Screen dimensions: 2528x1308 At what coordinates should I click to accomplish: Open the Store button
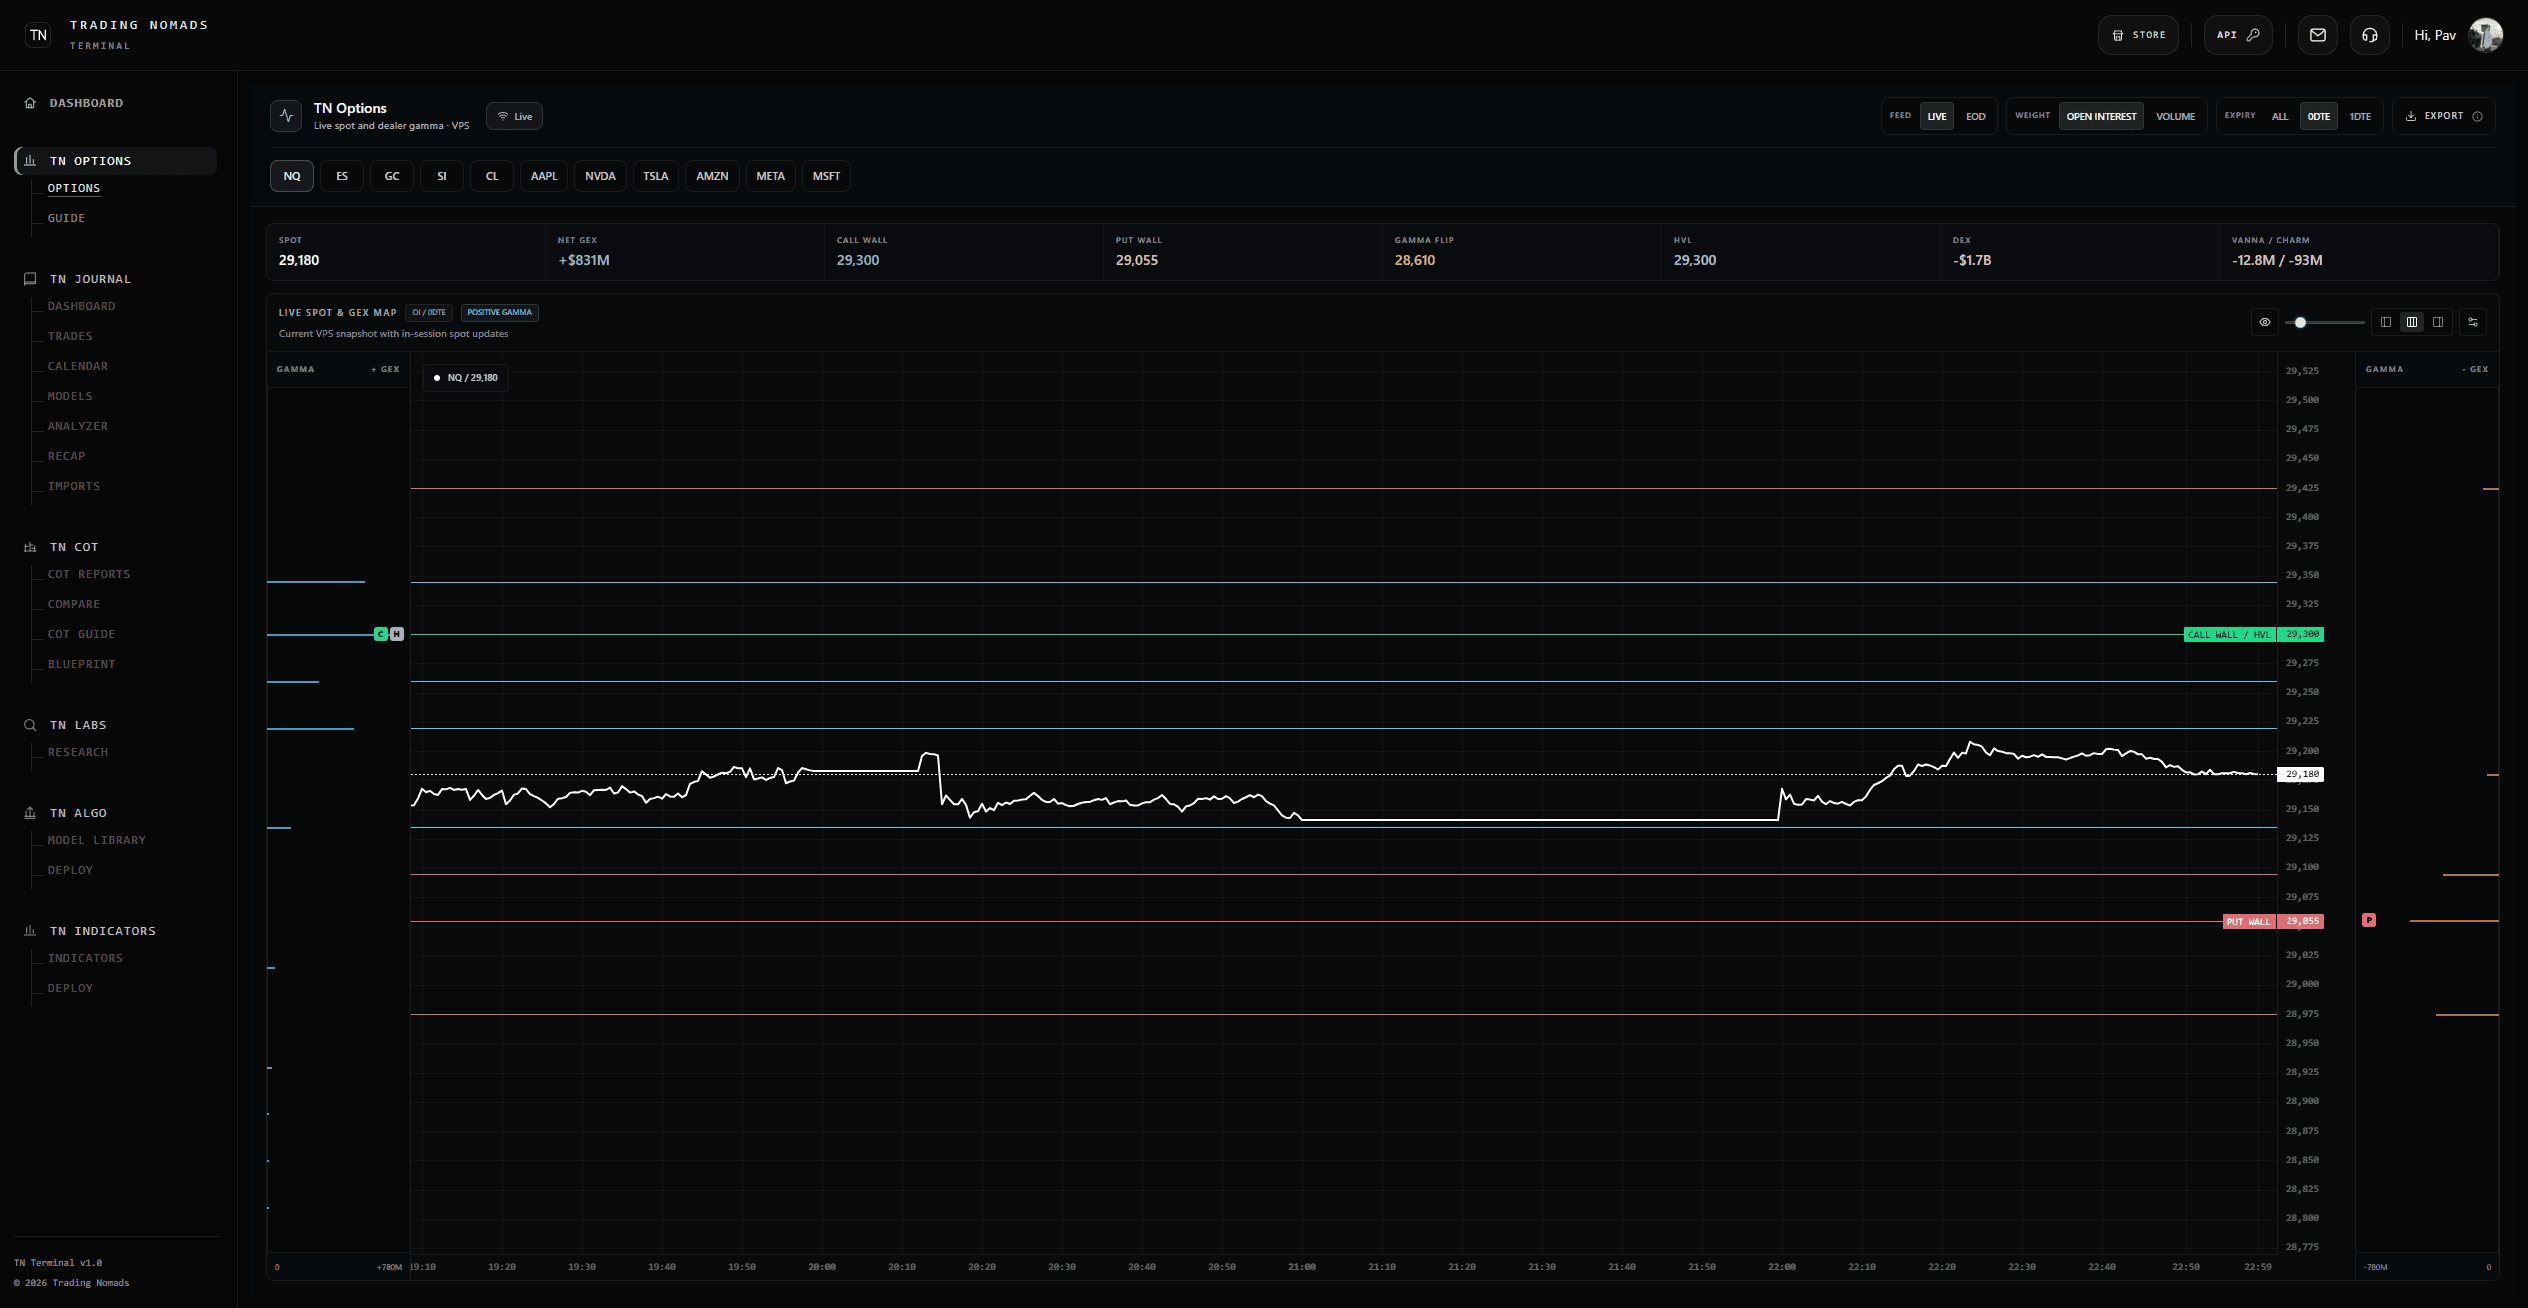pyautogui.click(x=2138, y=35)
